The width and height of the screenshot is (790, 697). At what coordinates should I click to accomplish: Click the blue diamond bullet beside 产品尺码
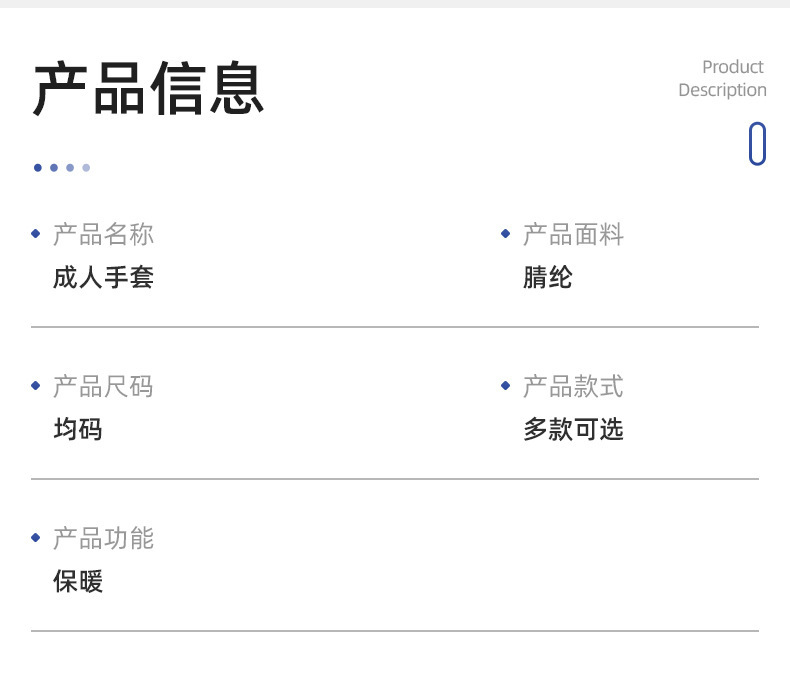pyautogui.click(x=36, y=386)
